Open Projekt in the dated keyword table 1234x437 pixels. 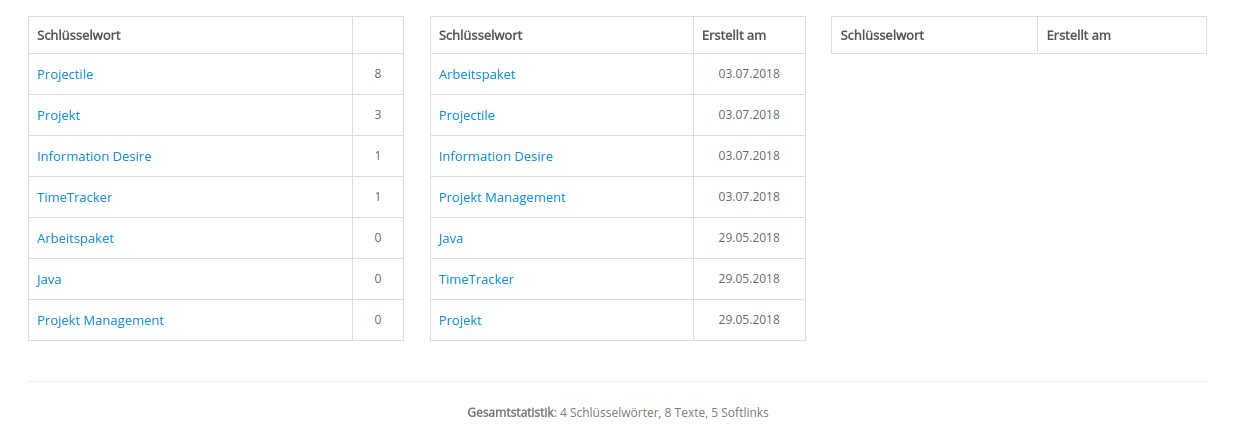pyautogui.click(x=460, y=320)
